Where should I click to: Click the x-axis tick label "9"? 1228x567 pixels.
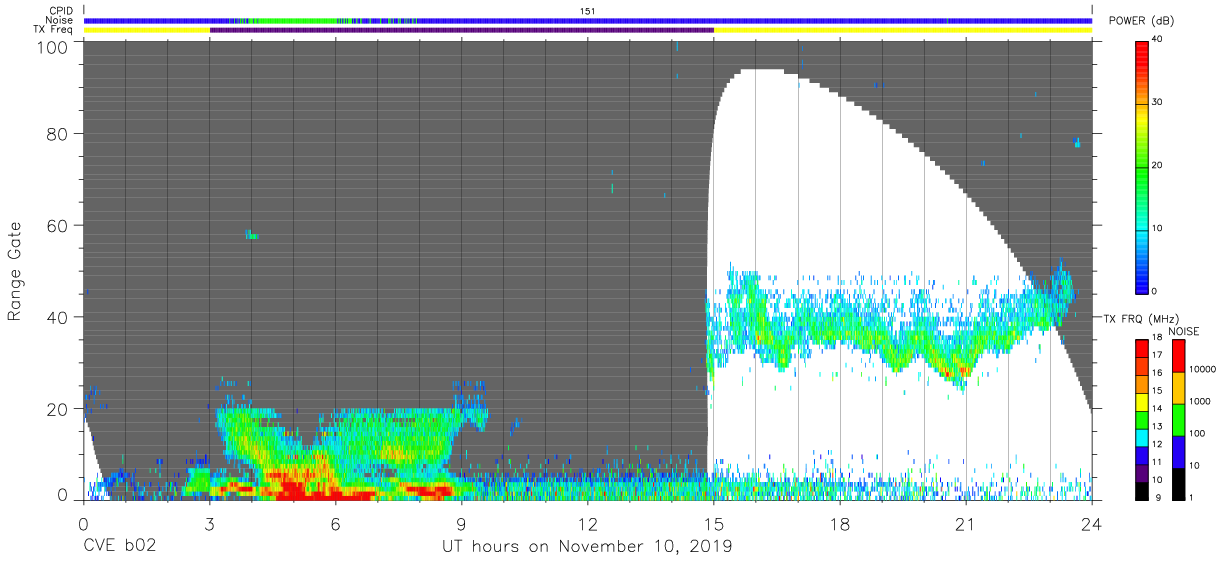[x=462, y=522]
